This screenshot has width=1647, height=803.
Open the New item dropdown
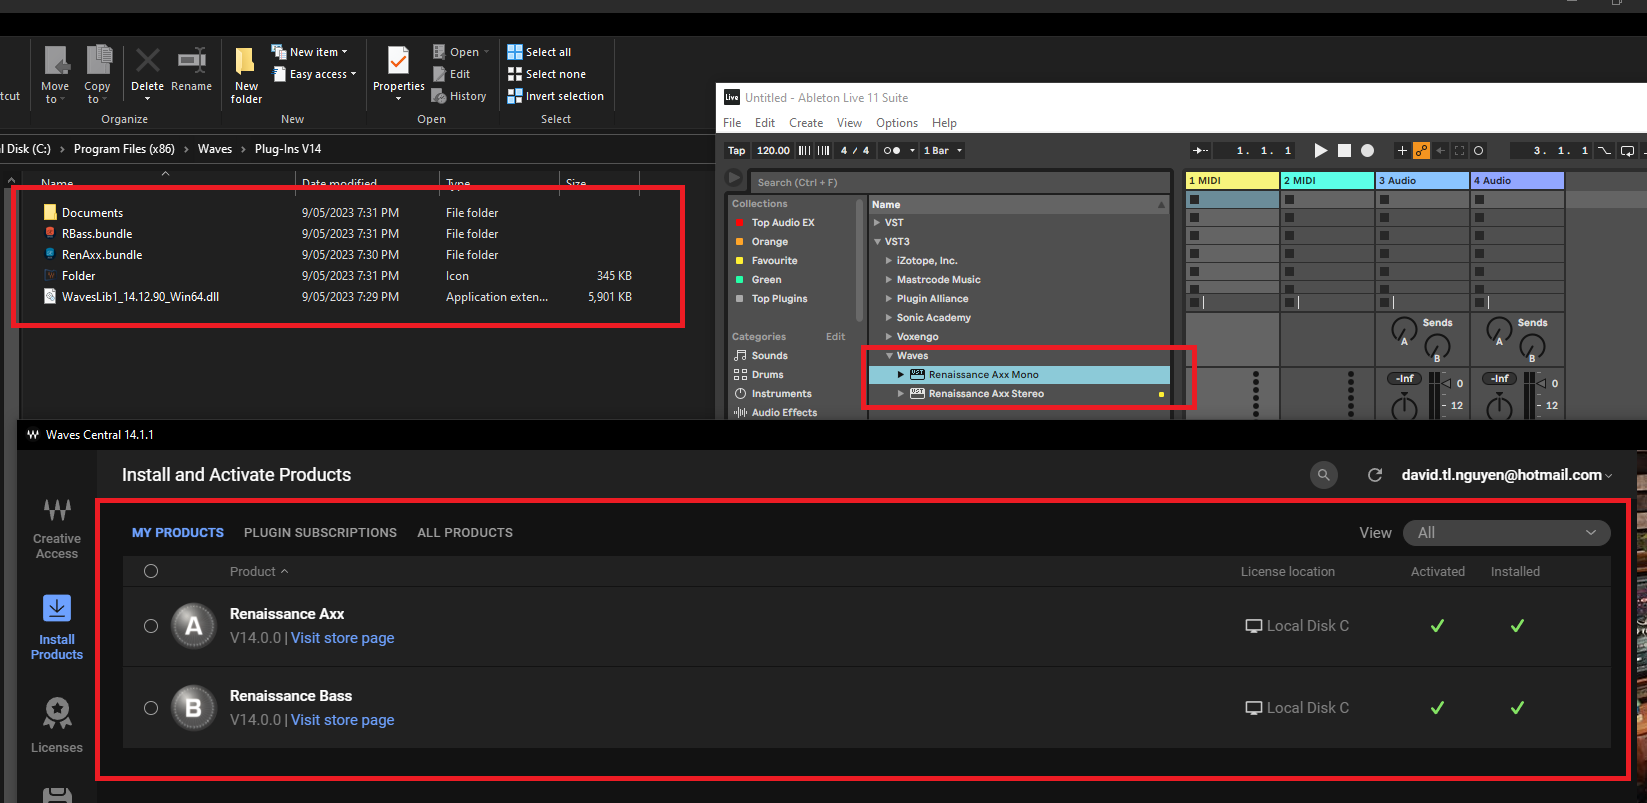(x=310, y=52)
